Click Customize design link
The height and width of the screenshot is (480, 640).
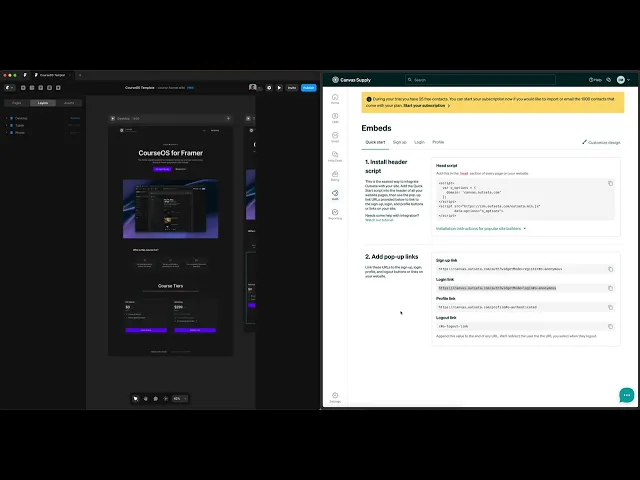click(x=601, y=142)
